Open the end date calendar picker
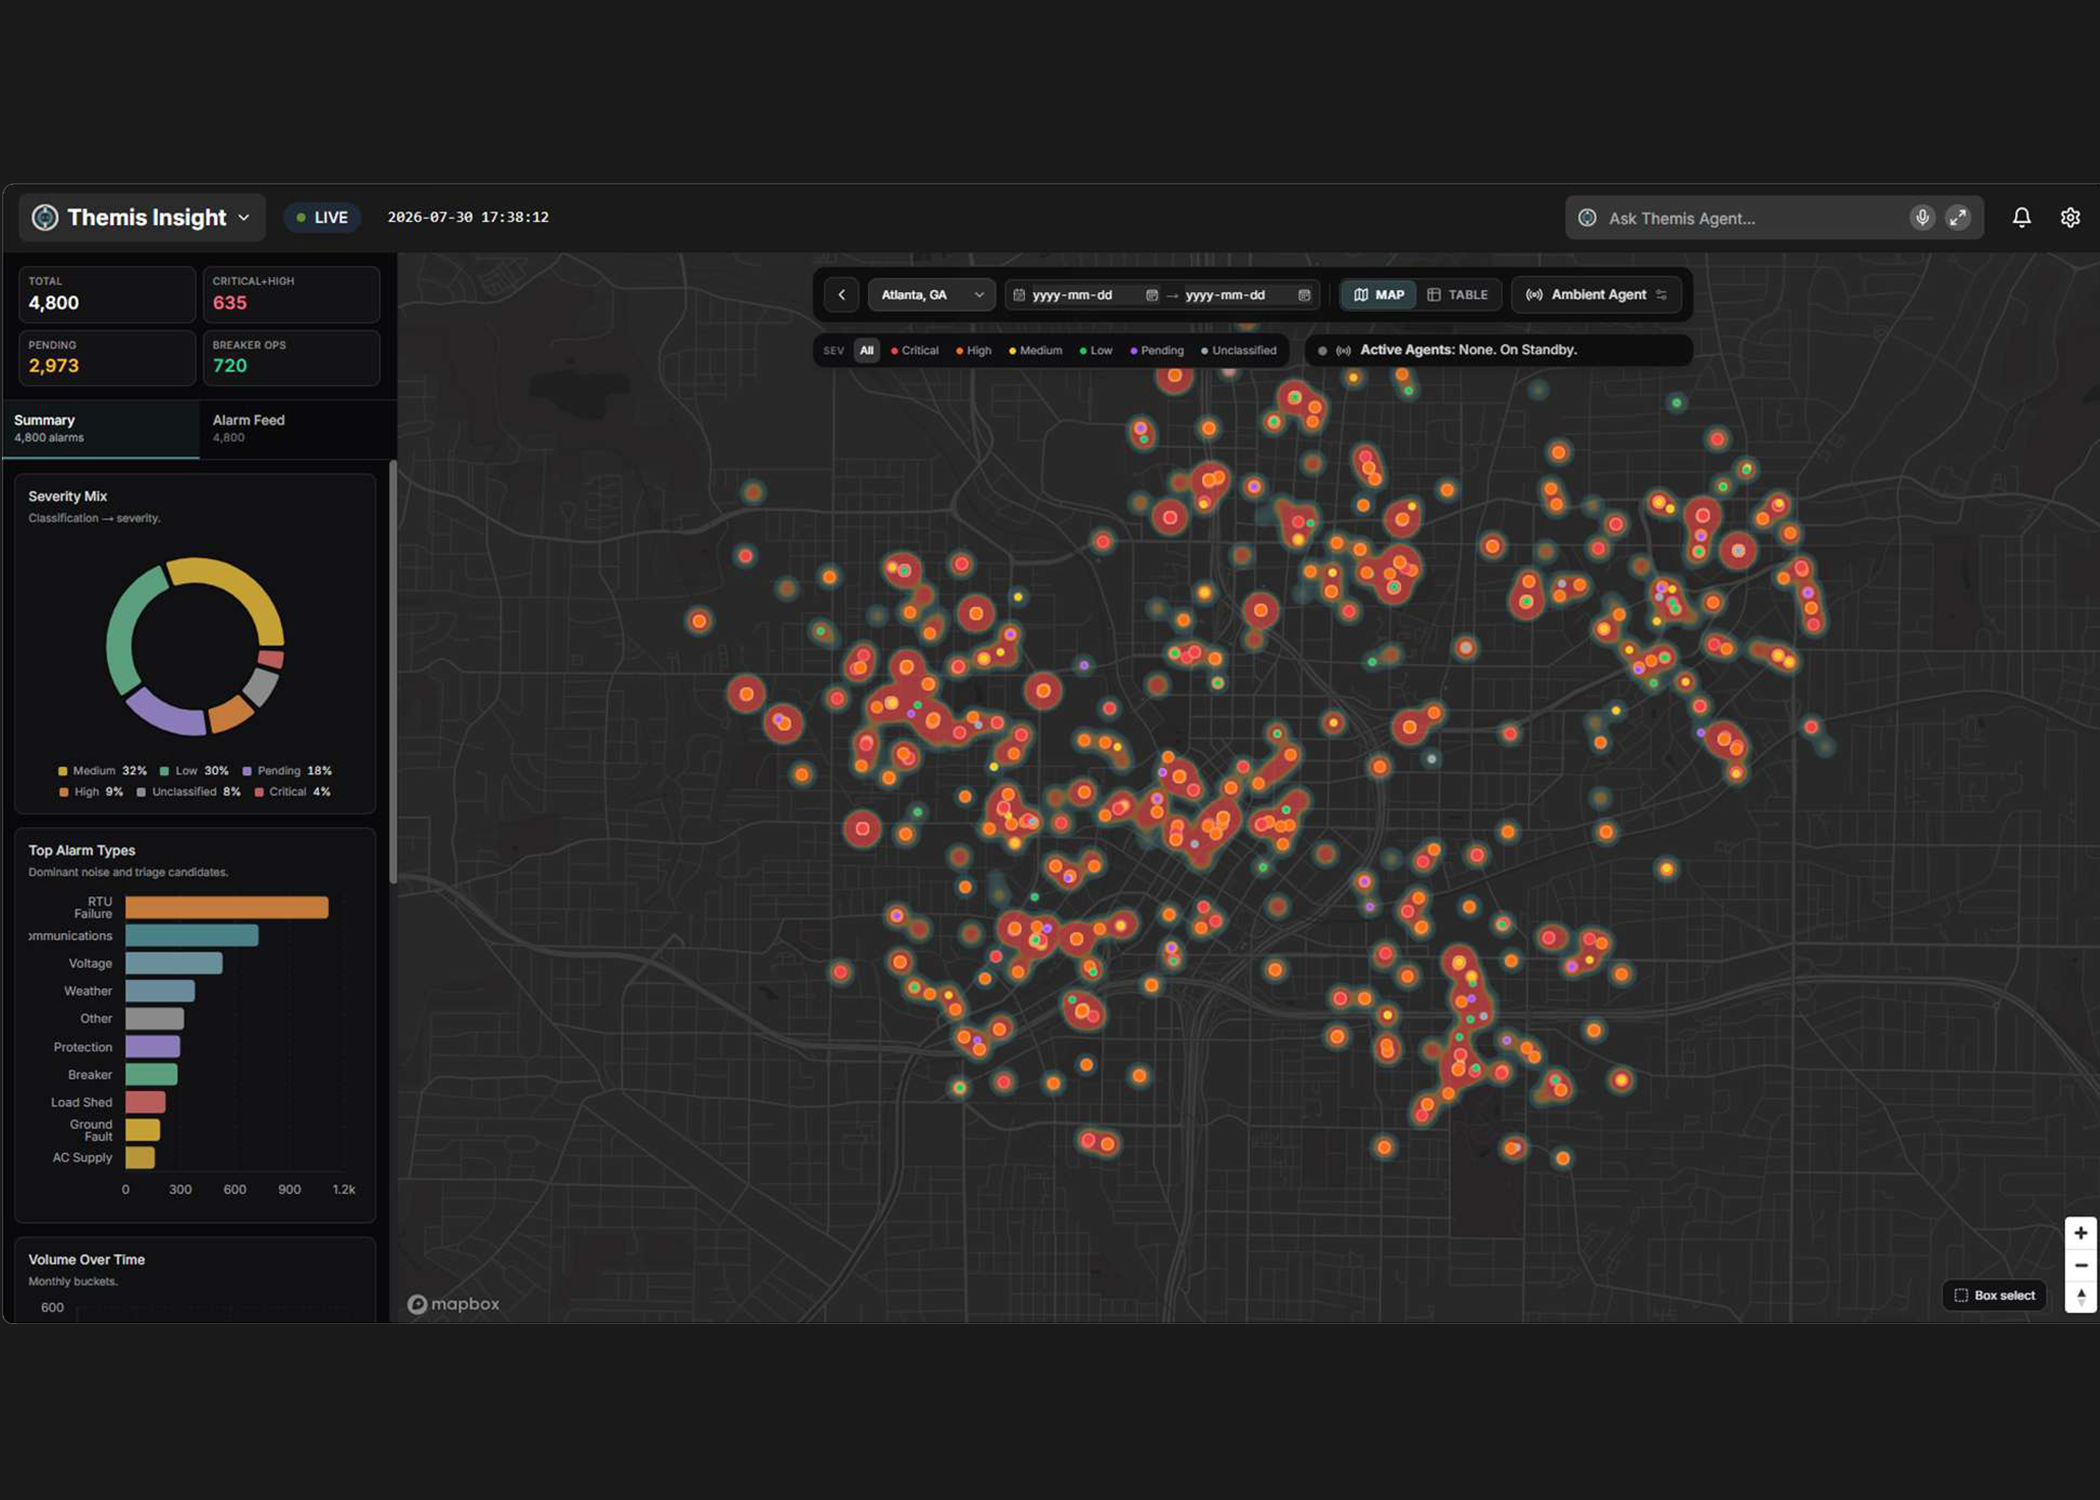This screenshot has height=1500, width=2100. click(x=1304, y=295)
